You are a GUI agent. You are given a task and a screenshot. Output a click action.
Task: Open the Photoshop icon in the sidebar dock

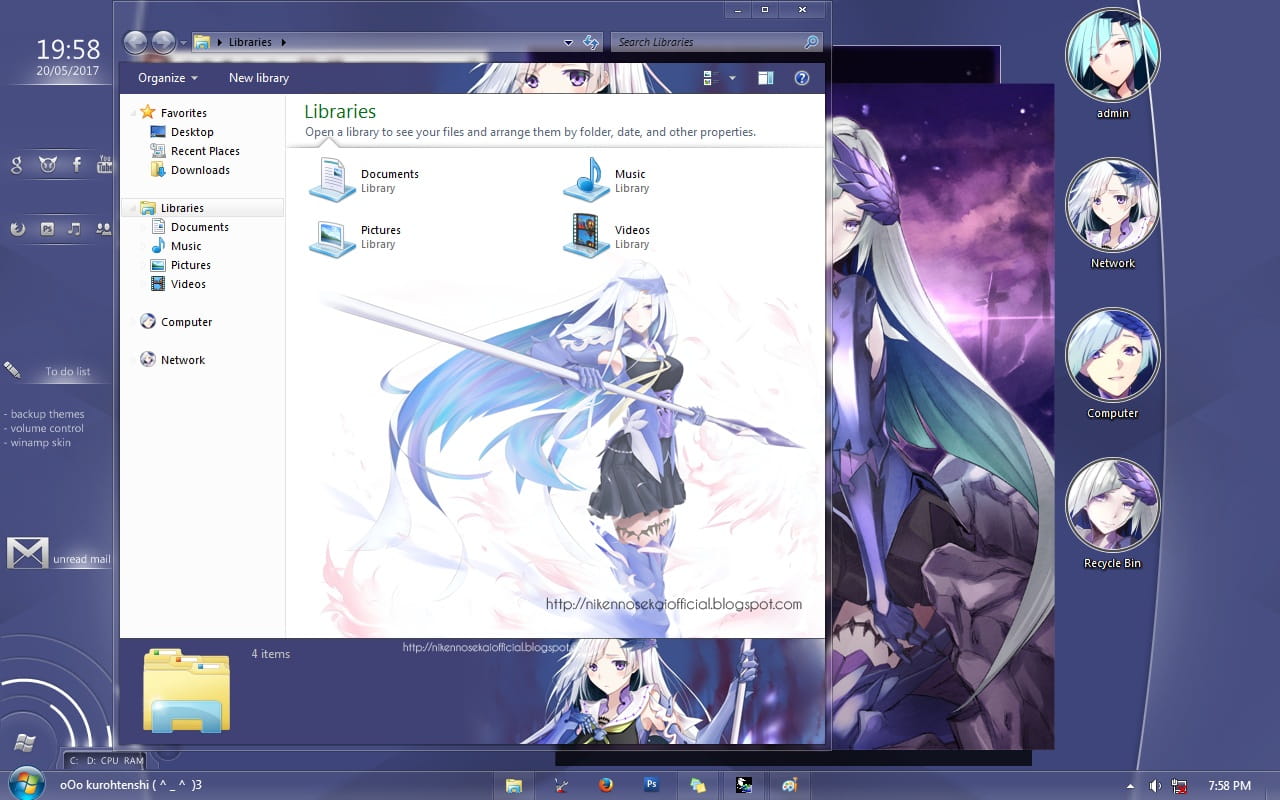point(48,228)
